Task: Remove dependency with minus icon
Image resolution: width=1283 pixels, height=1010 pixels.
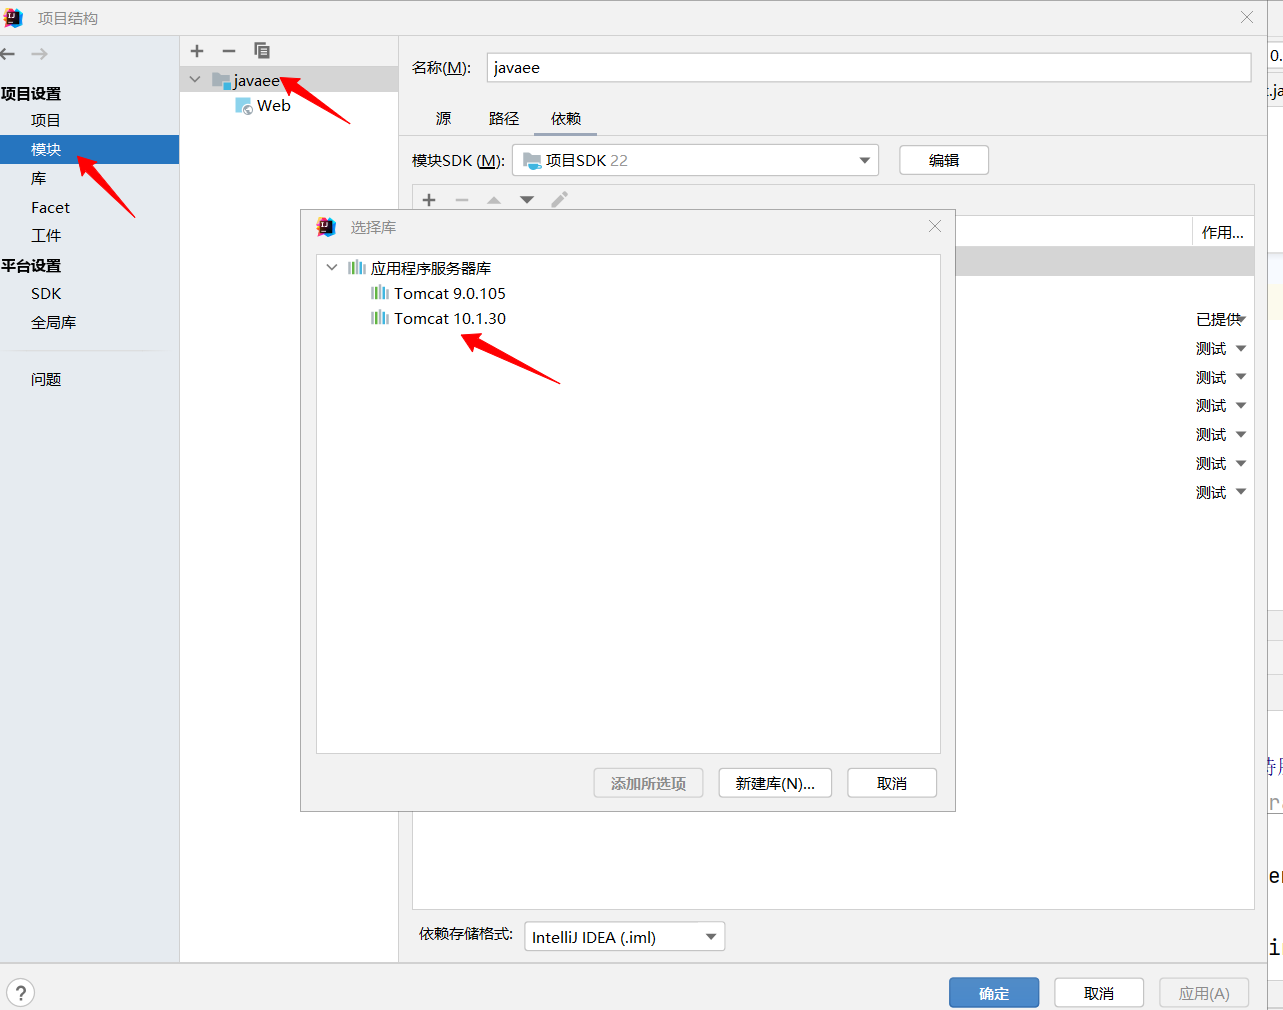Action: pyautogui.click(x=462, y=200)
